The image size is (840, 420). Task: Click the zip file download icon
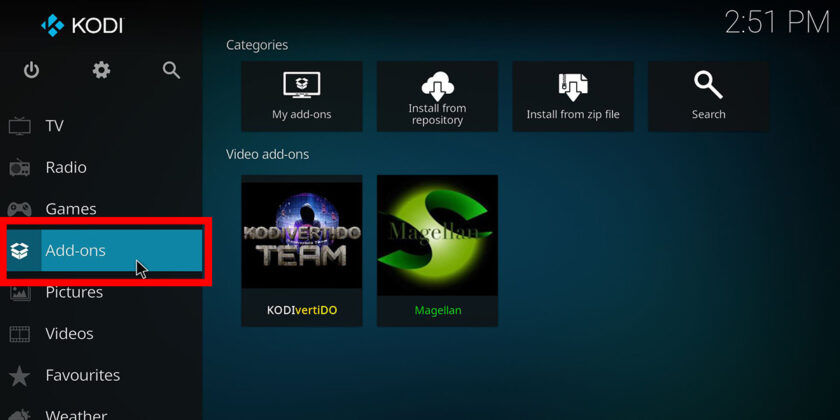point(573,87)
